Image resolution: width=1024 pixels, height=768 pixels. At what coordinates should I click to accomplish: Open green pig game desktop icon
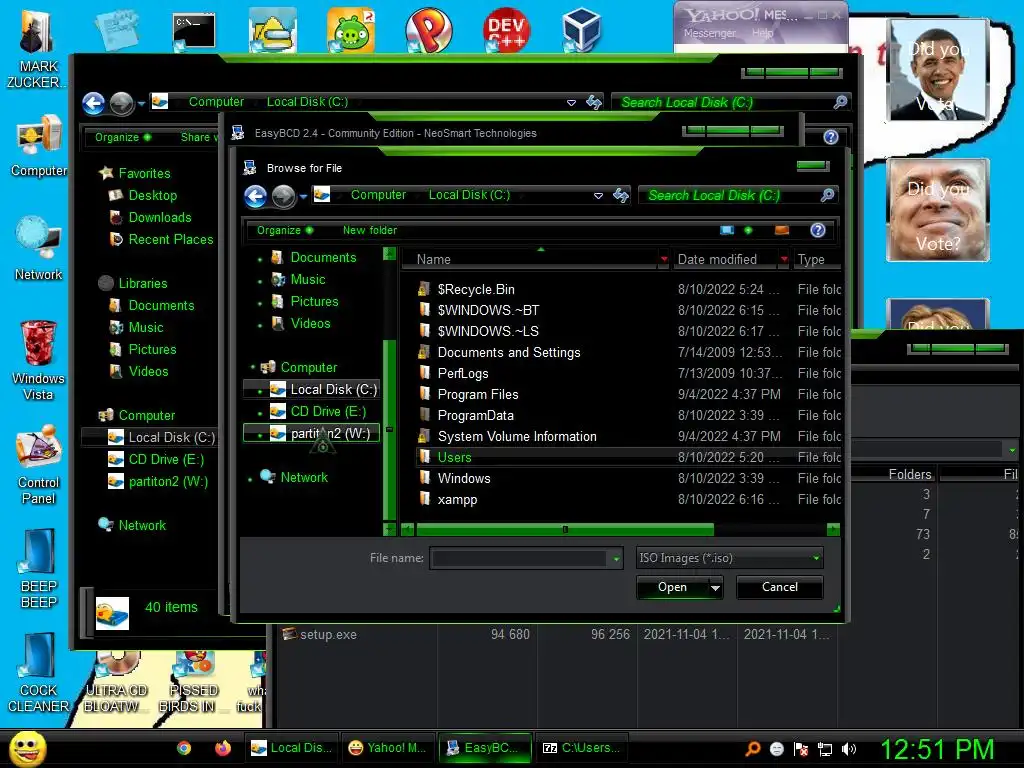[x=351, y=29]
